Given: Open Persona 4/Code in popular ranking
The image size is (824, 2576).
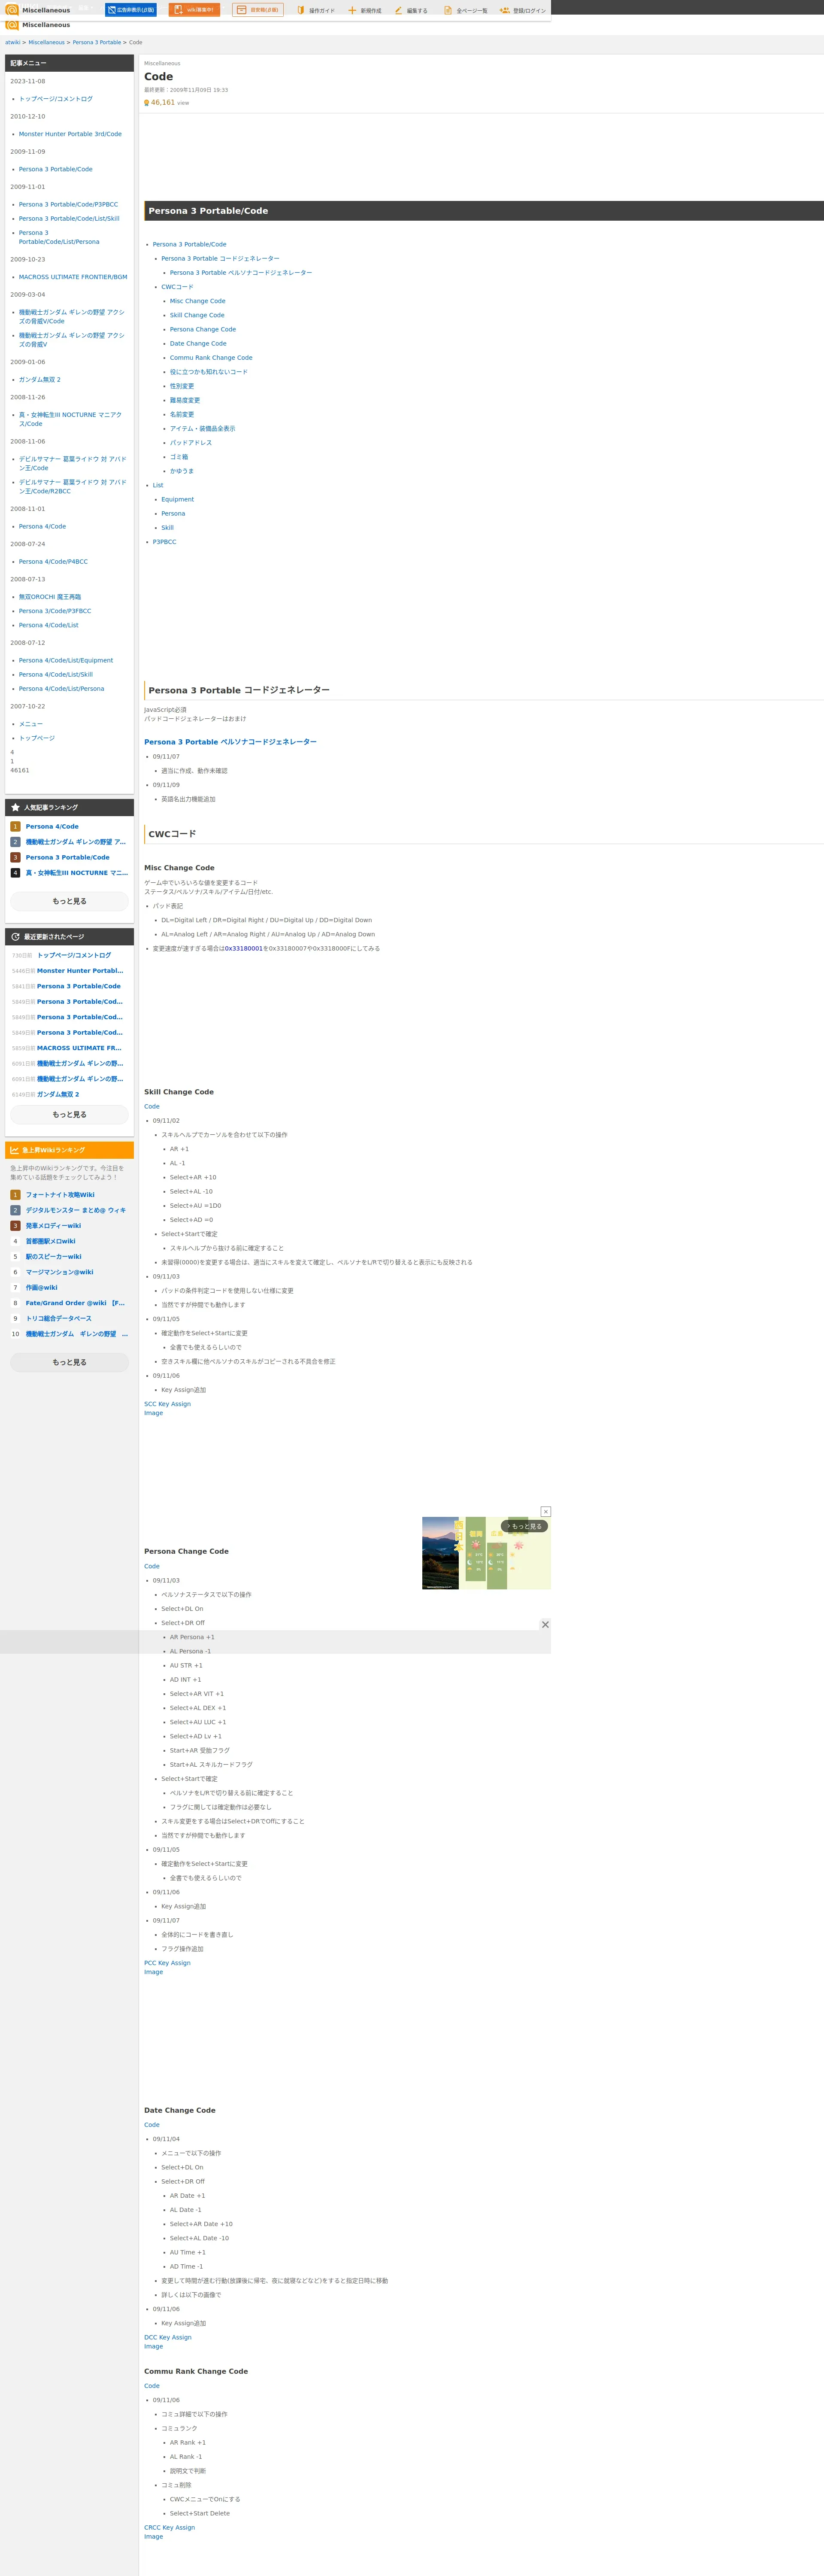Looking at the screenshot, I should click(52, 826).
